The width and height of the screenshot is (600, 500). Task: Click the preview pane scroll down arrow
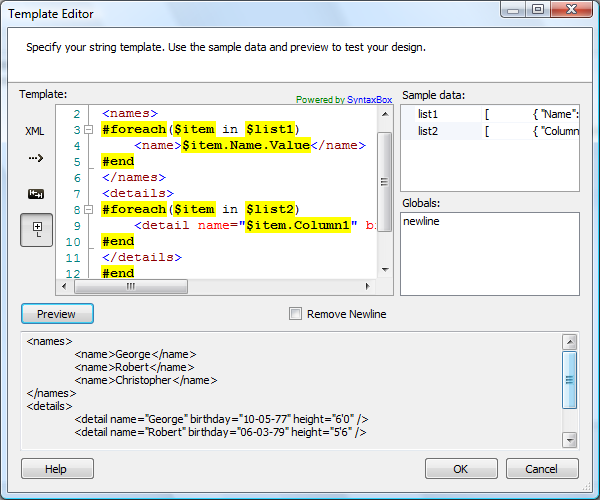click(569, 439)
